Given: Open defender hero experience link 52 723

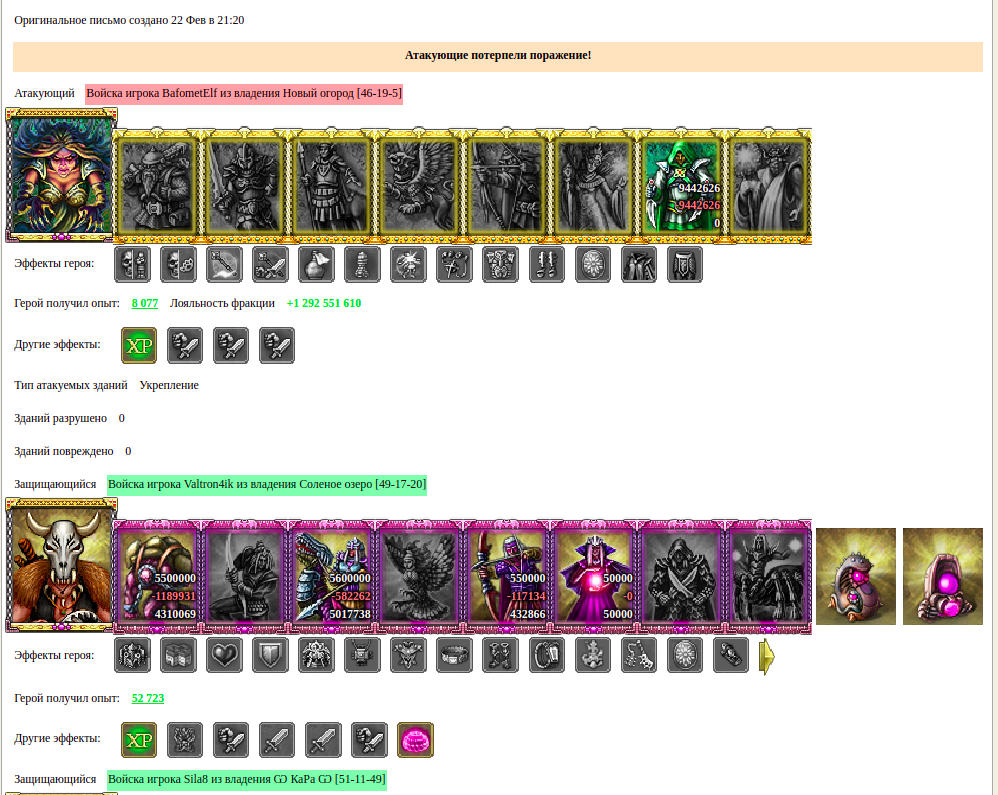Looking at the screenshot, I should [148, 698].
